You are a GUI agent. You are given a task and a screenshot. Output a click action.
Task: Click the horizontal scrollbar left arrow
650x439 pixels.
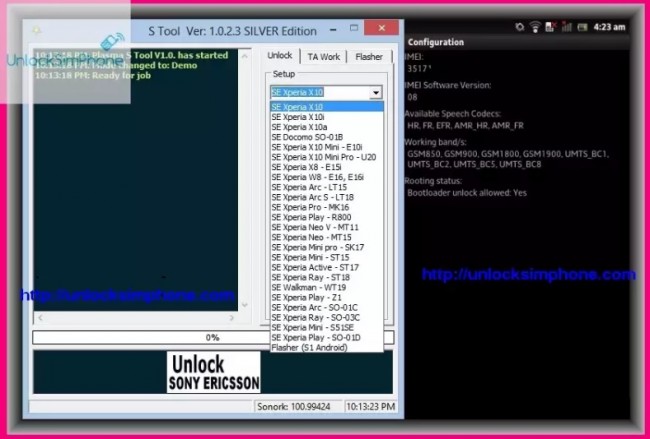click(40, 318)
